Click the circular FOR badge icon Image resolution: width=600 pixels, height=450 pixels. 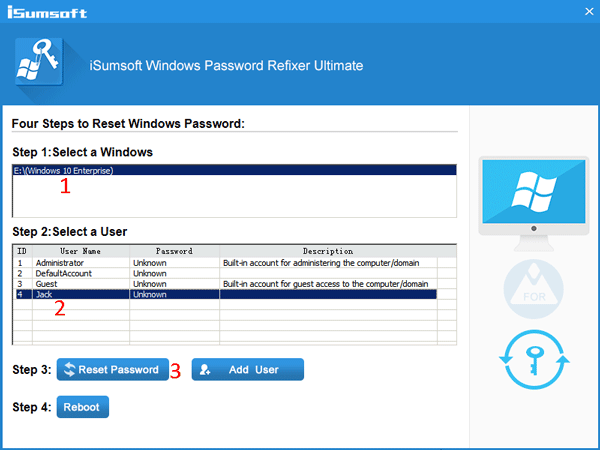pos(533,289)
